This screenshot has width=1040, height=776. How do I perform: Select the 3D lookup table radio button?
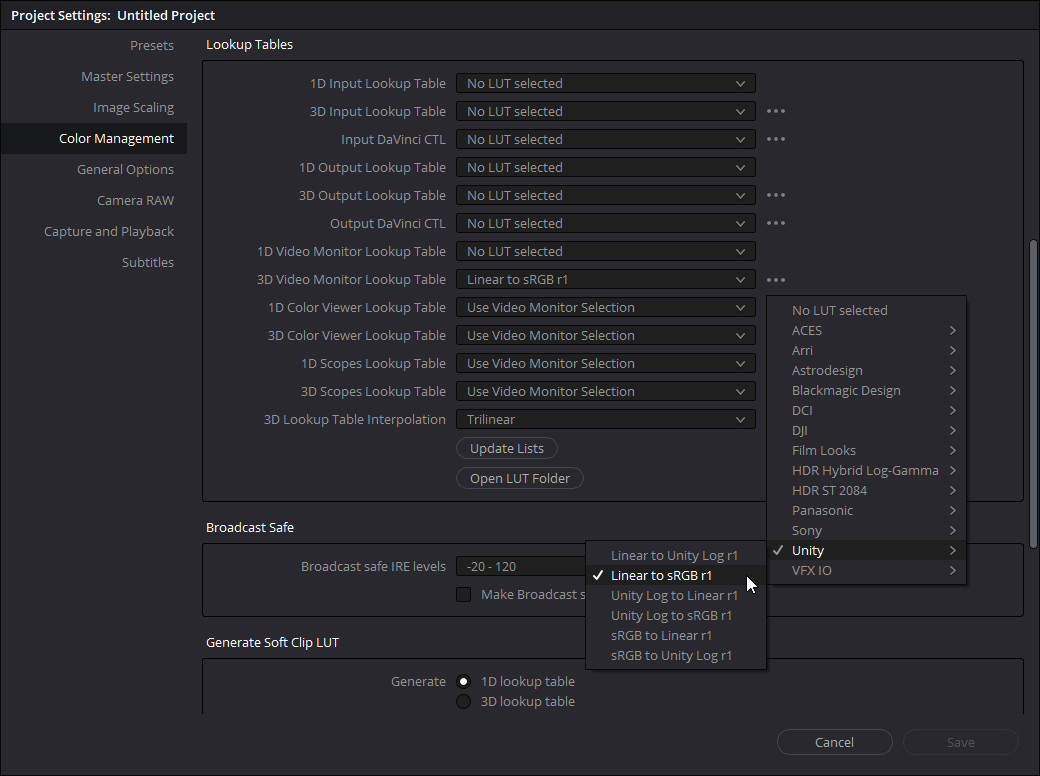coord(463,701)
